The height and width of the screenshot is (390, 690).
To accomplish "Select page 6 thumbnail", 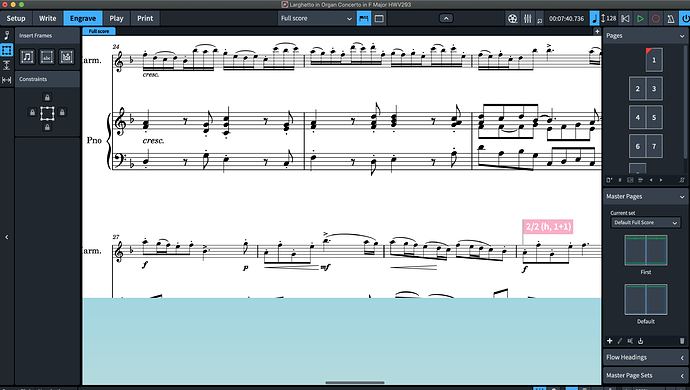I will pos(637,146).
